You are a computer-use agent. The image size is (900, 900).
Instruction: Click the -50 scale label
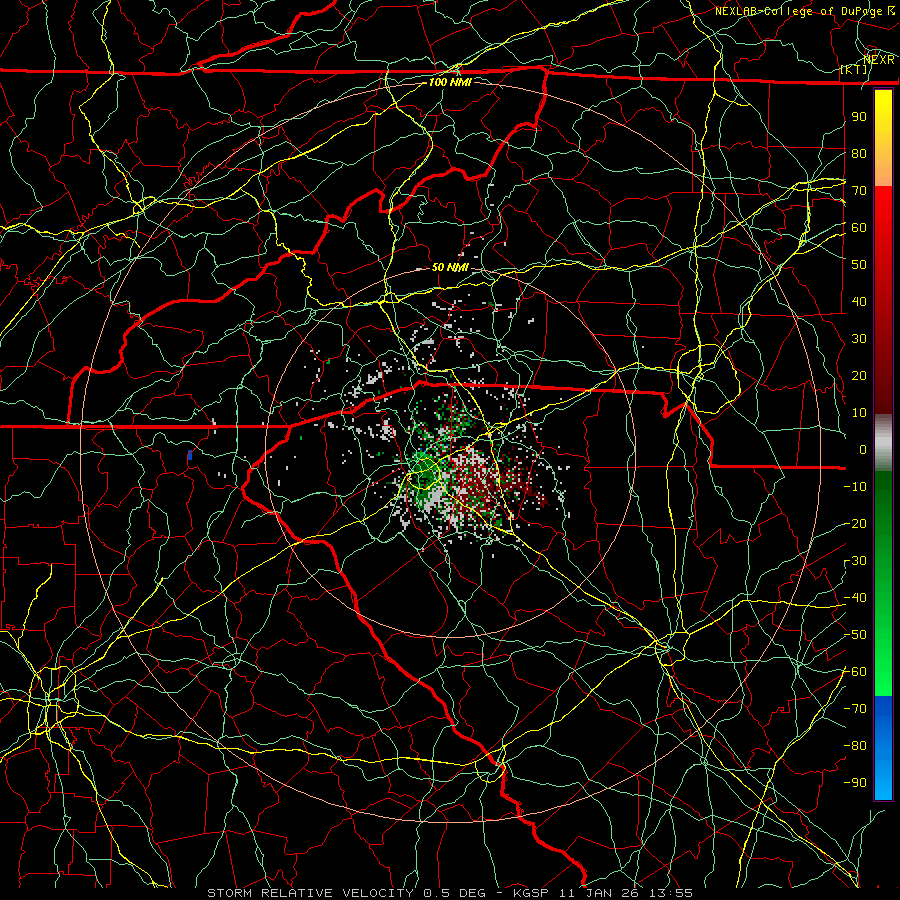(855, 635)
